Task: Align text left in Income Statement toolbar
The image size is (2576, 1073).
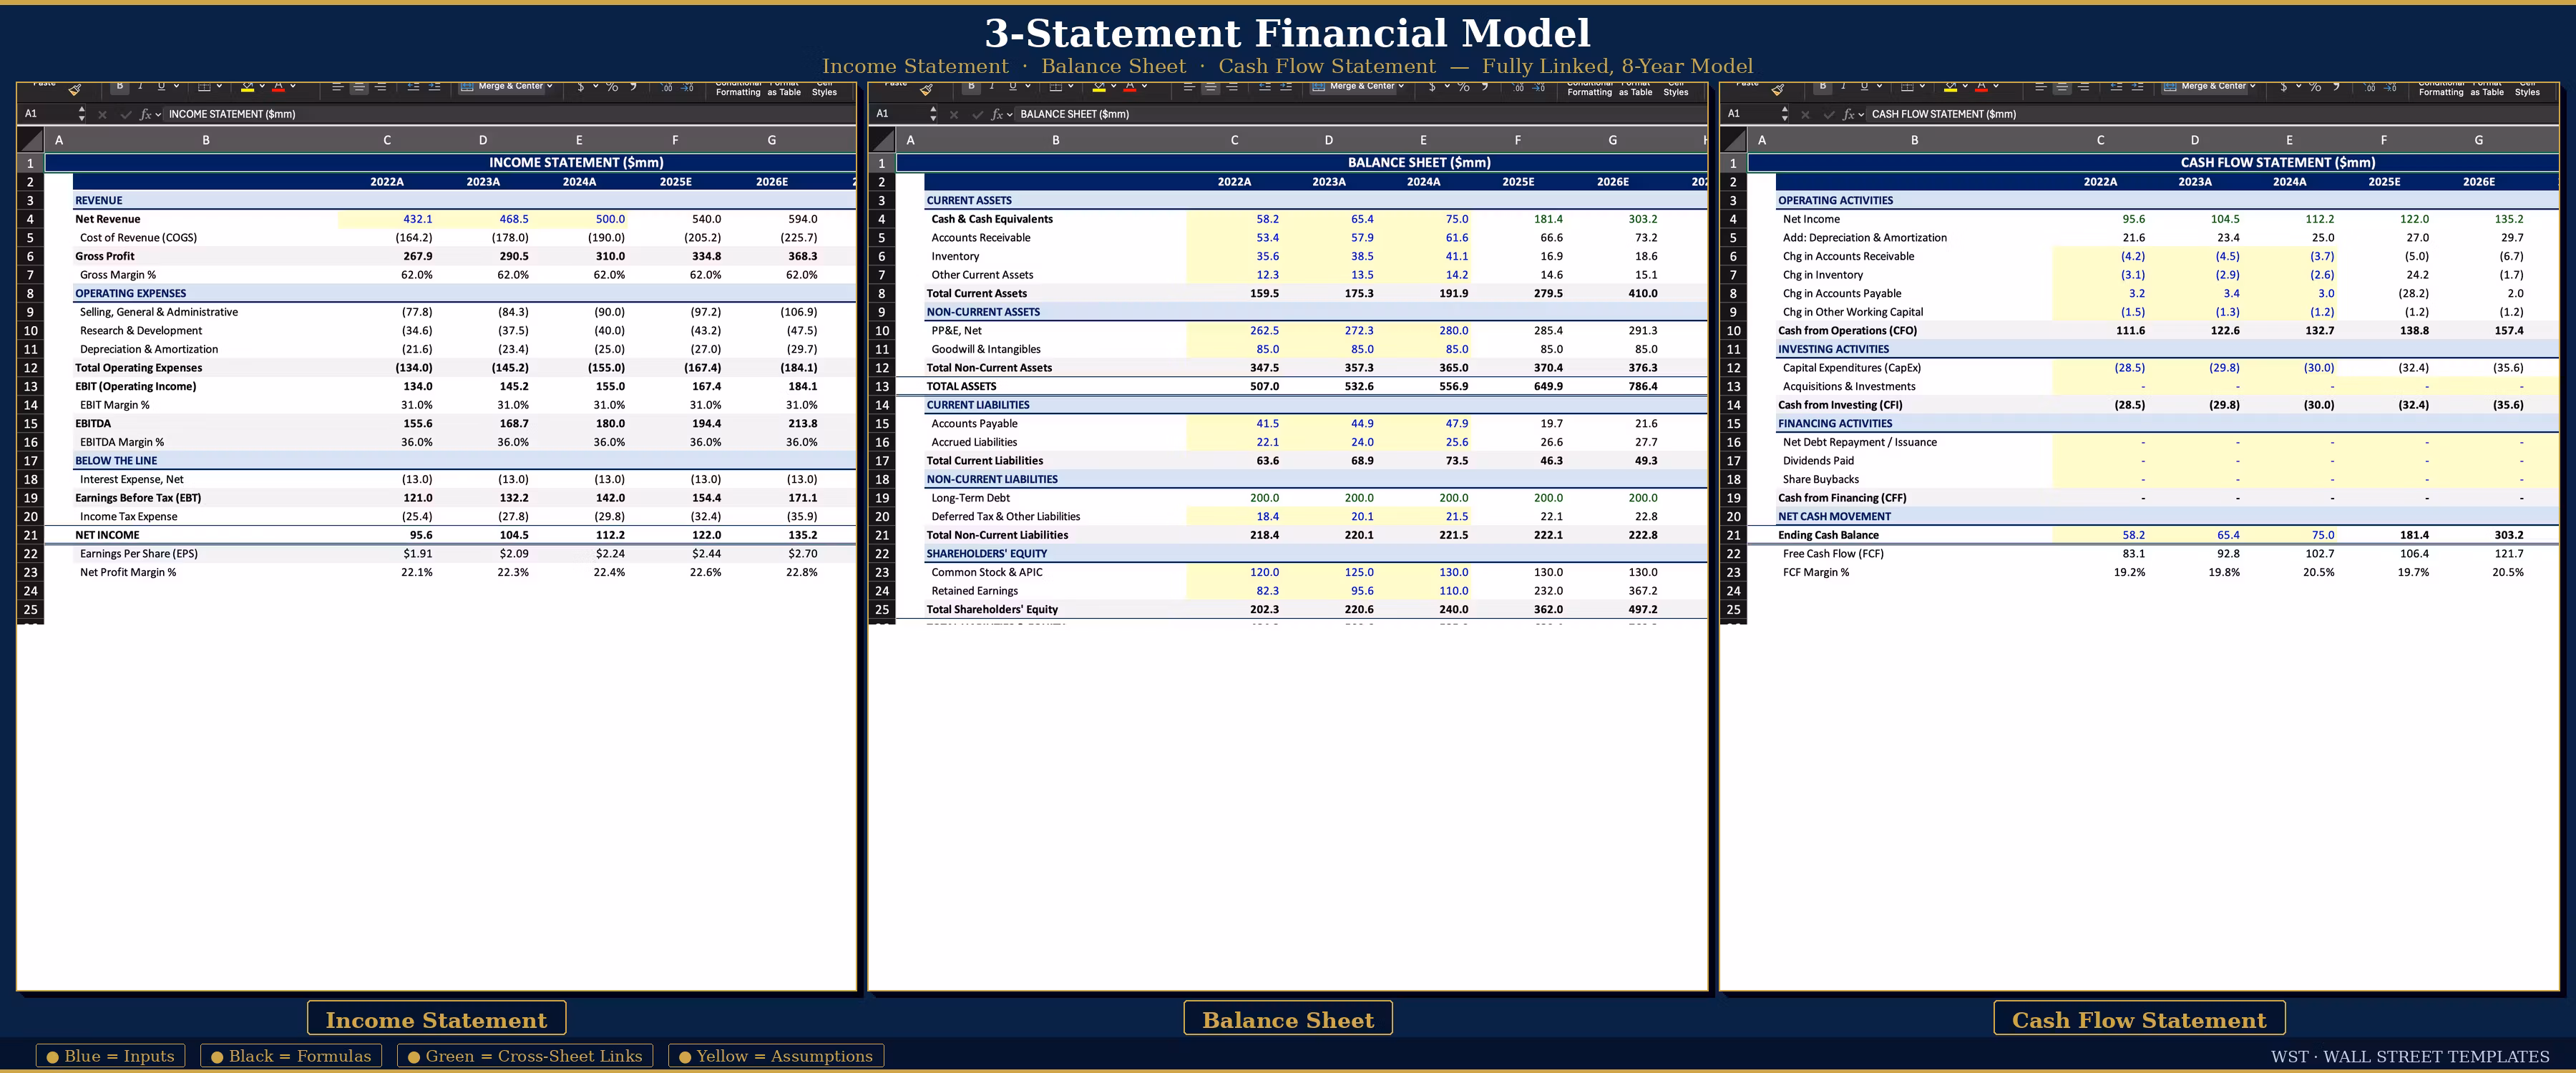Action: [x=338, y=87]
